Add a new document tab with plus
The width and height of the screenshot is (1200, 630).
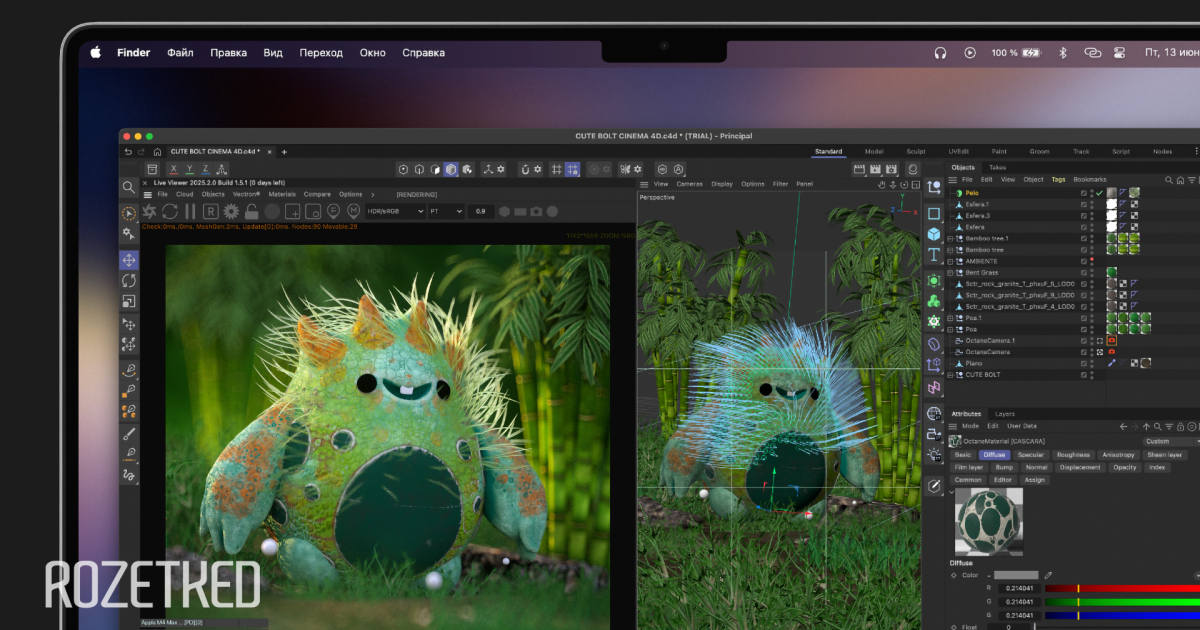[284, 151]
